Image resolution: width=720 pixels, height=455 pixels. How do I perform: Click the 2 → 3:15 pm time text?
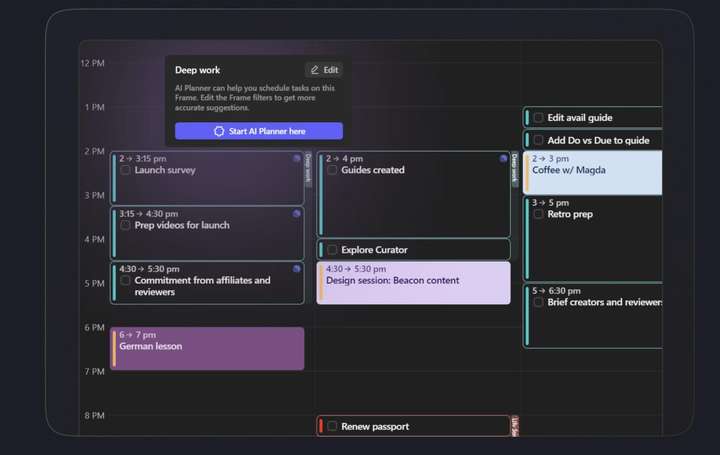pyautogui.click(x=143, y=158)
